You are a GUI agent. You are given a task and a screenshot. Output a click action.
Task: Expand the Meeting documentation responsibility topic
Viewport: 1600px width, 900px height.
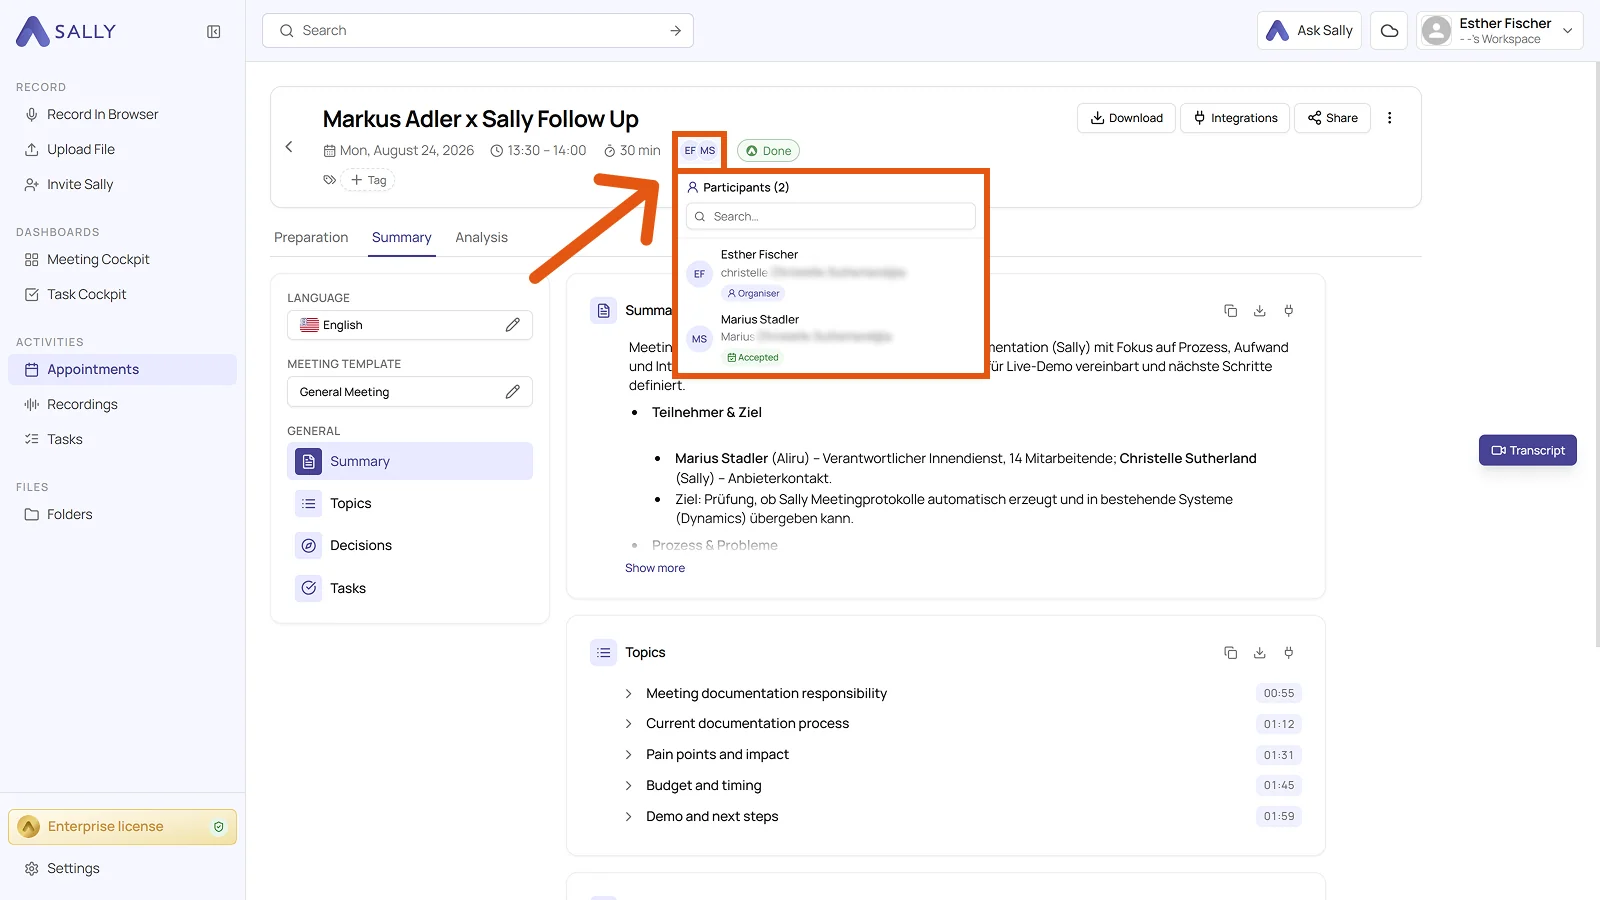pyautogui.click(x=628, y=694)
